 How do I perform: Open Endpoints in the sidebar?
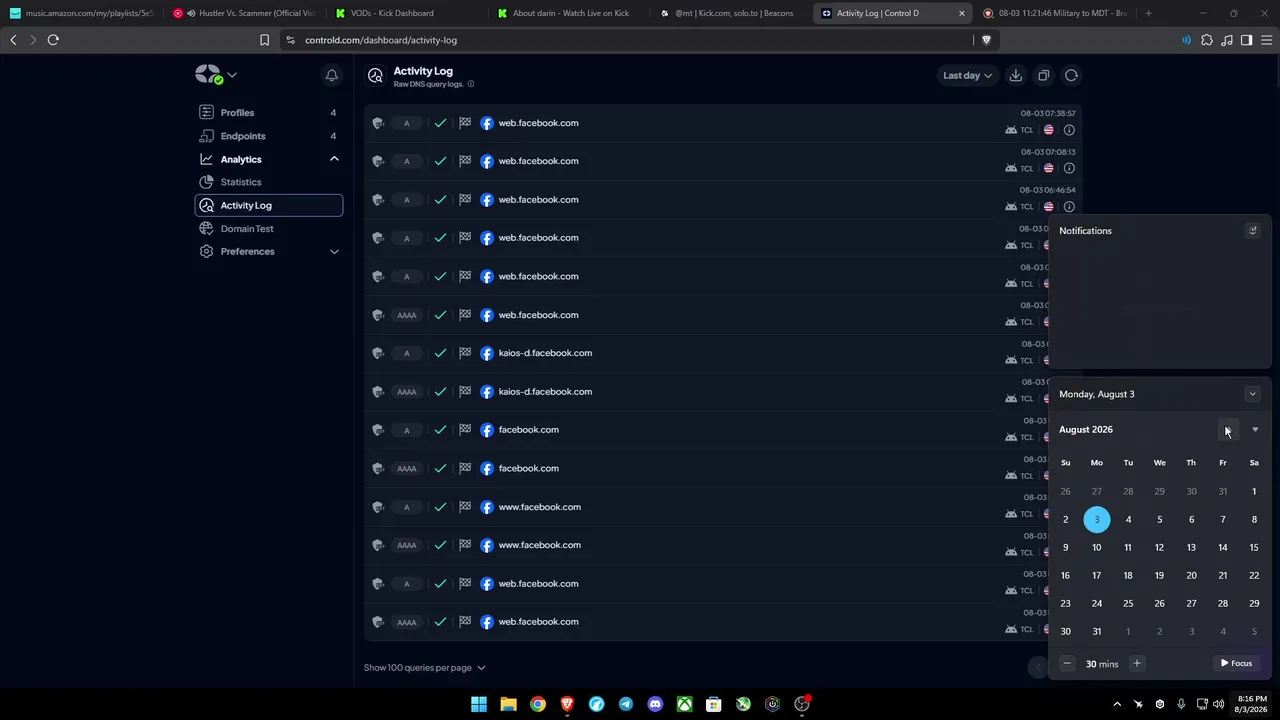point(269,136)
